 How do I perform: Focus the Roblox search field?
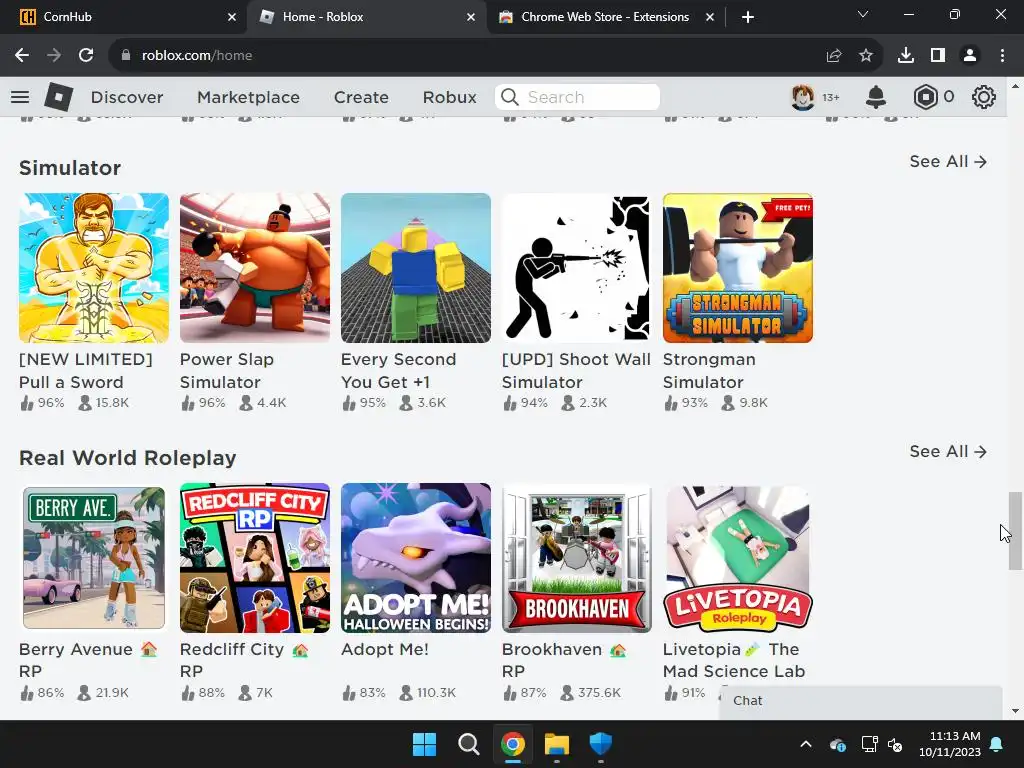(x=577, y=97)
